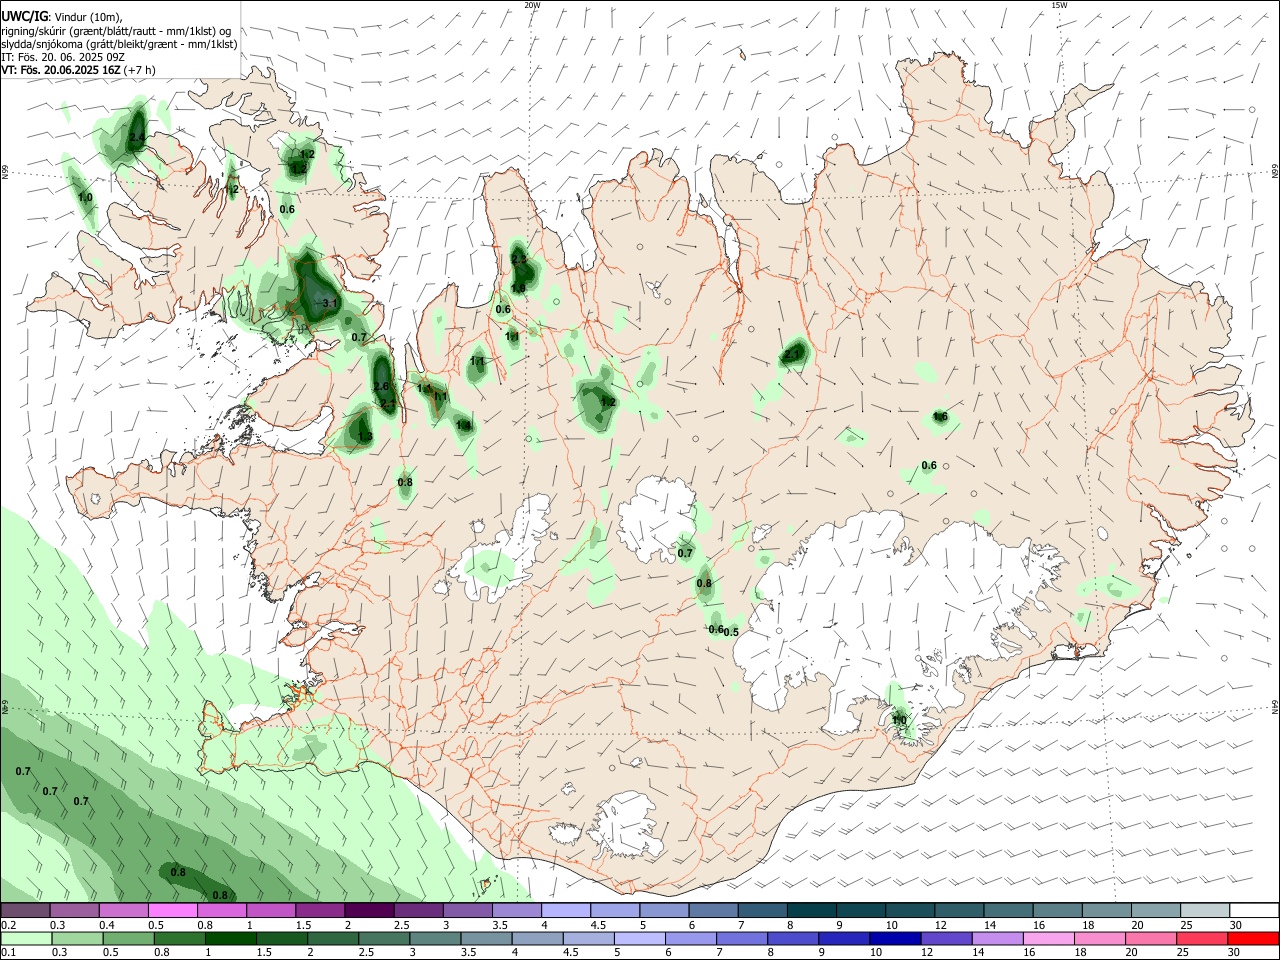Click the UWC/IG title text
1280x960 pixels.
[24, 17]
